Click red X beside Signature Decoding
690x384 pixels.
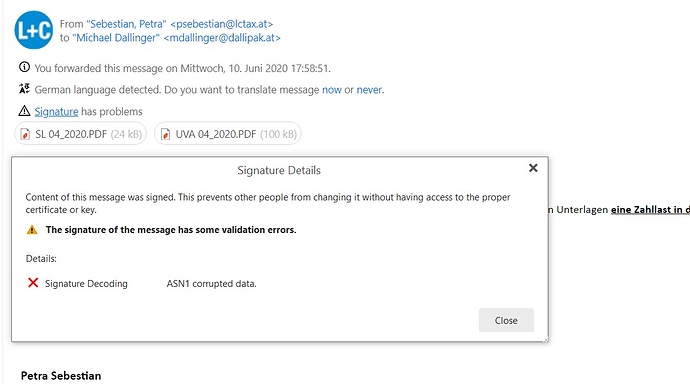[x=33, y=283]
